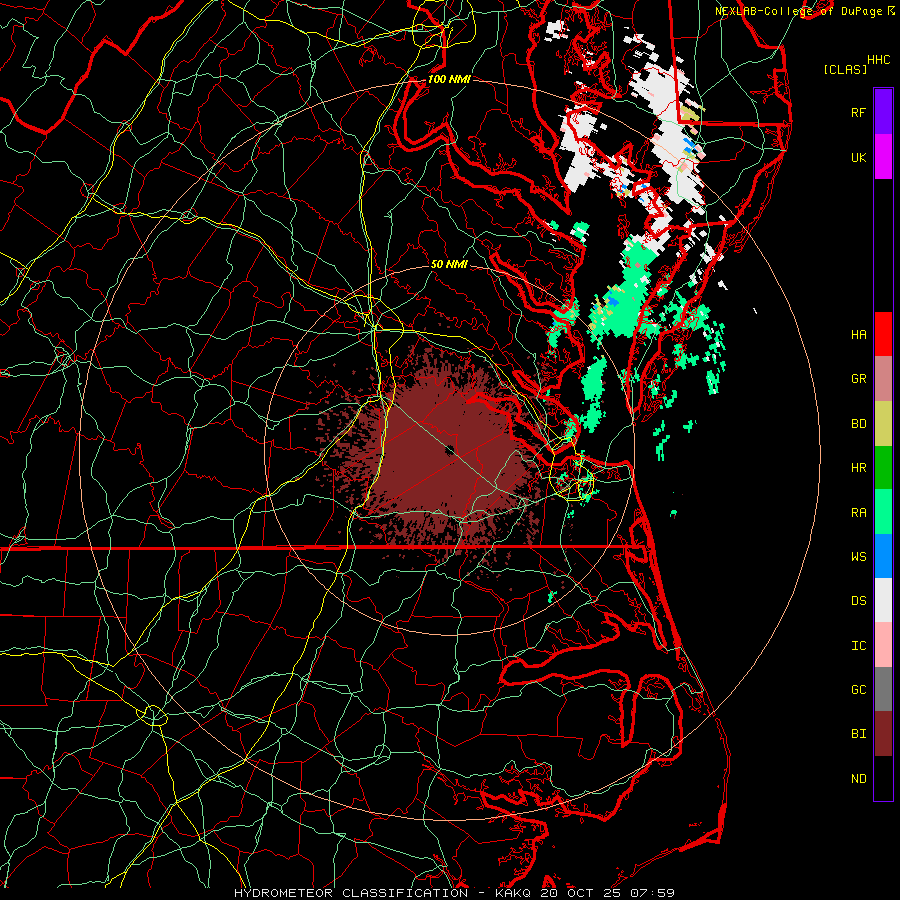Pick the HR dark green swatch
This screenshot has height=900, width=900.
(883, 468)
